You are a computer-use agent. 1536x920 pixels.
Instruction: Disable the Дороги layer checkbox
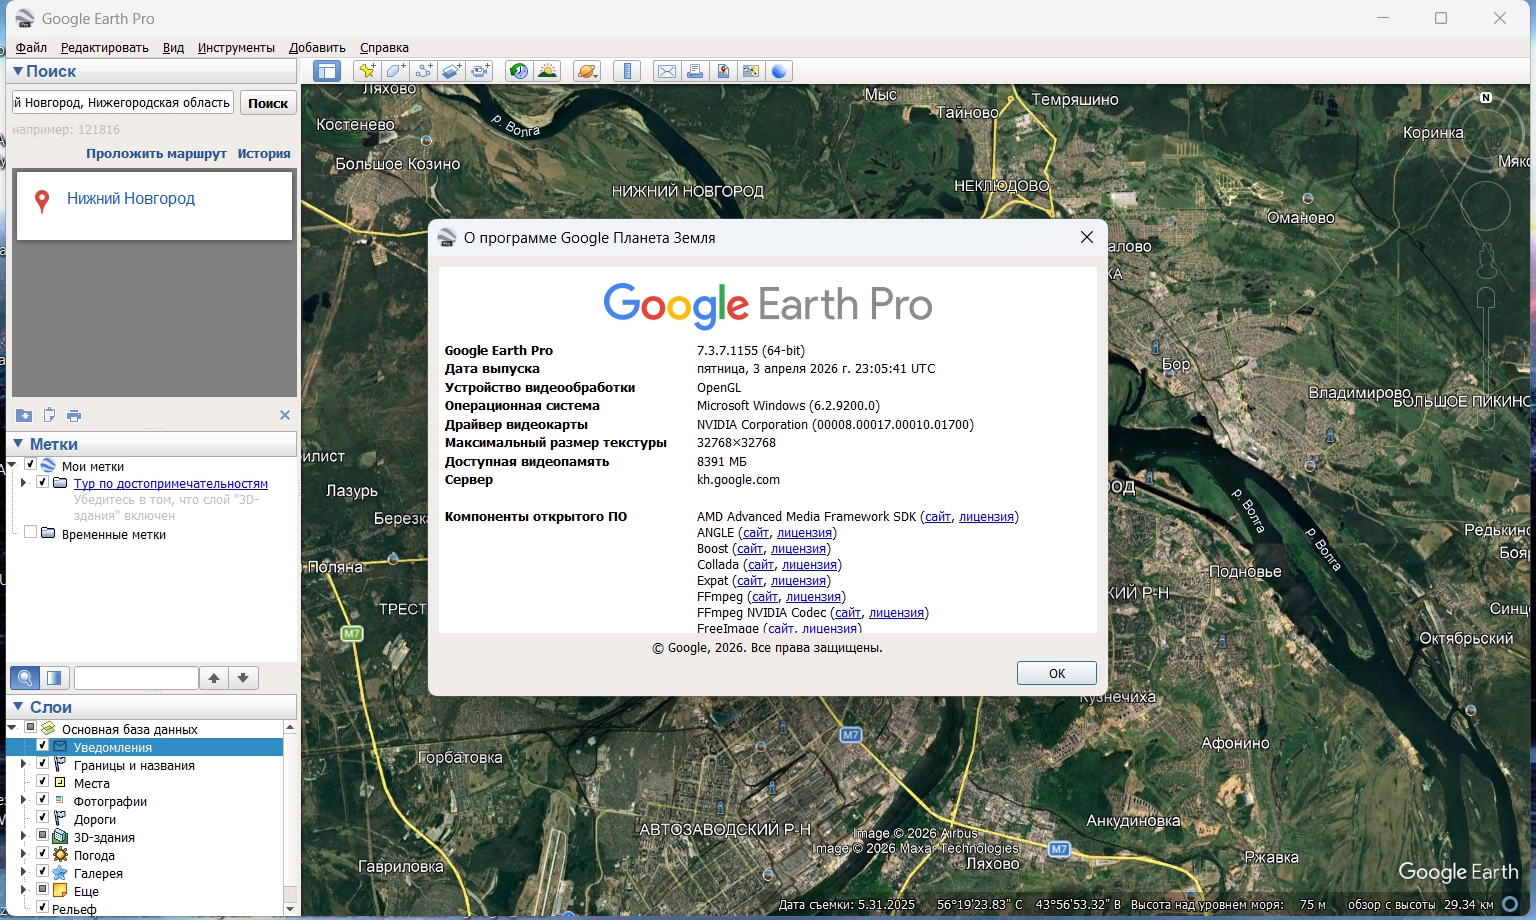tap(42, 818)
